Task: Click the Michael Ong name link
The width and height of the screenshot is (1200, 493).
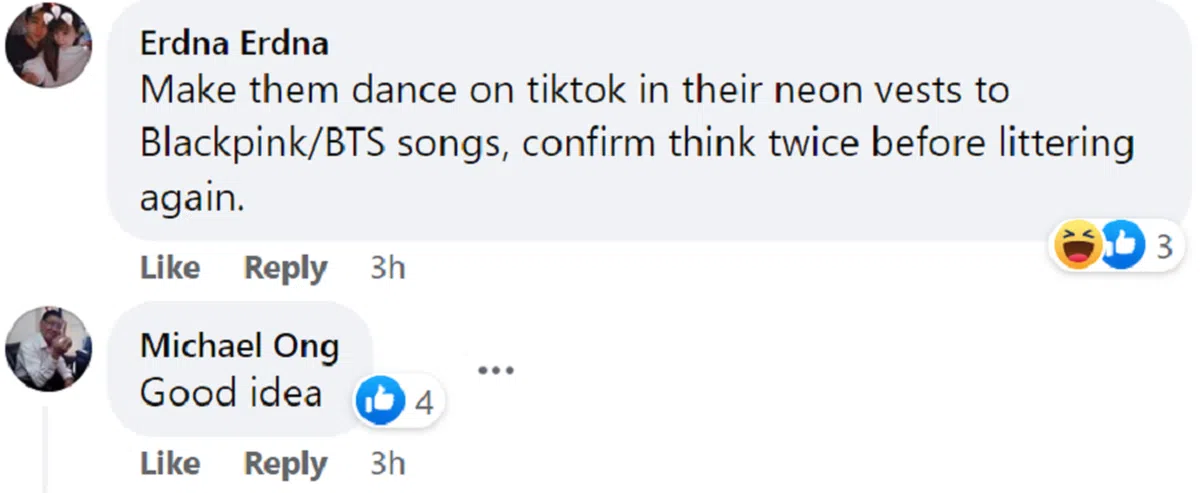Action: pos(239,346)
